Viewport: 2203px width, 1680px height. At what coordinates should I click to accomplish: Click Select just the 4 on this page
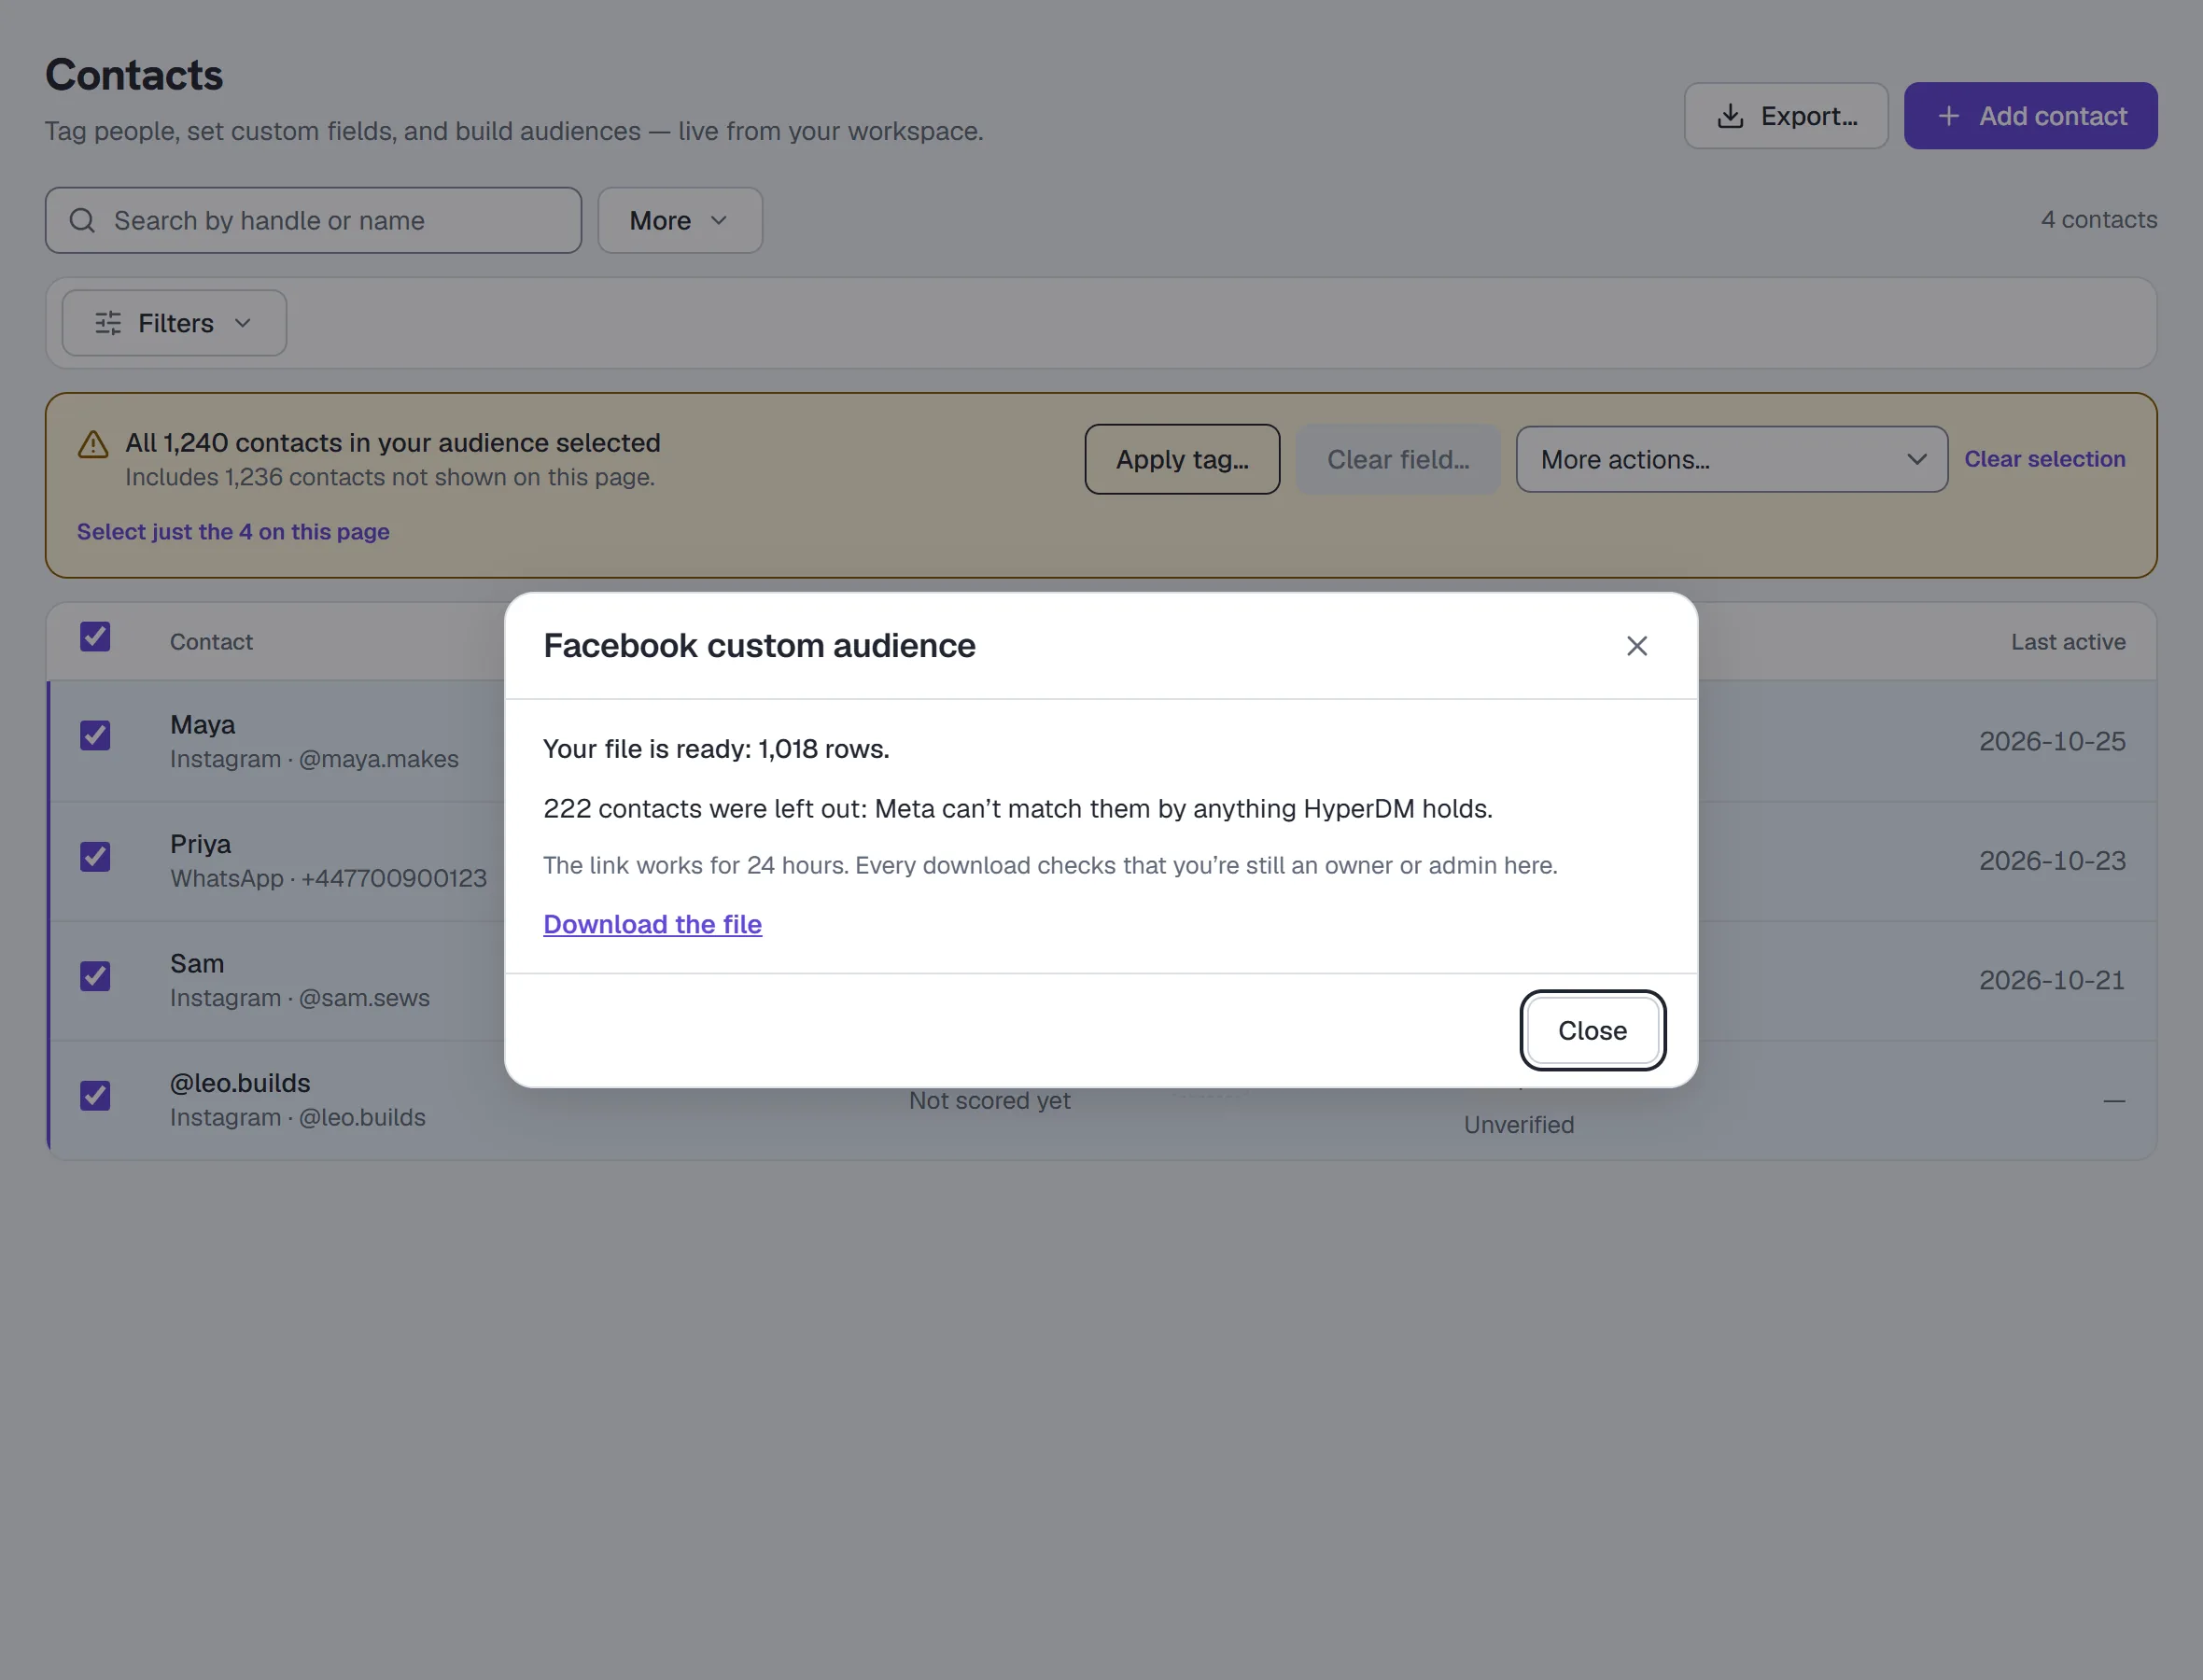[233, 532]
